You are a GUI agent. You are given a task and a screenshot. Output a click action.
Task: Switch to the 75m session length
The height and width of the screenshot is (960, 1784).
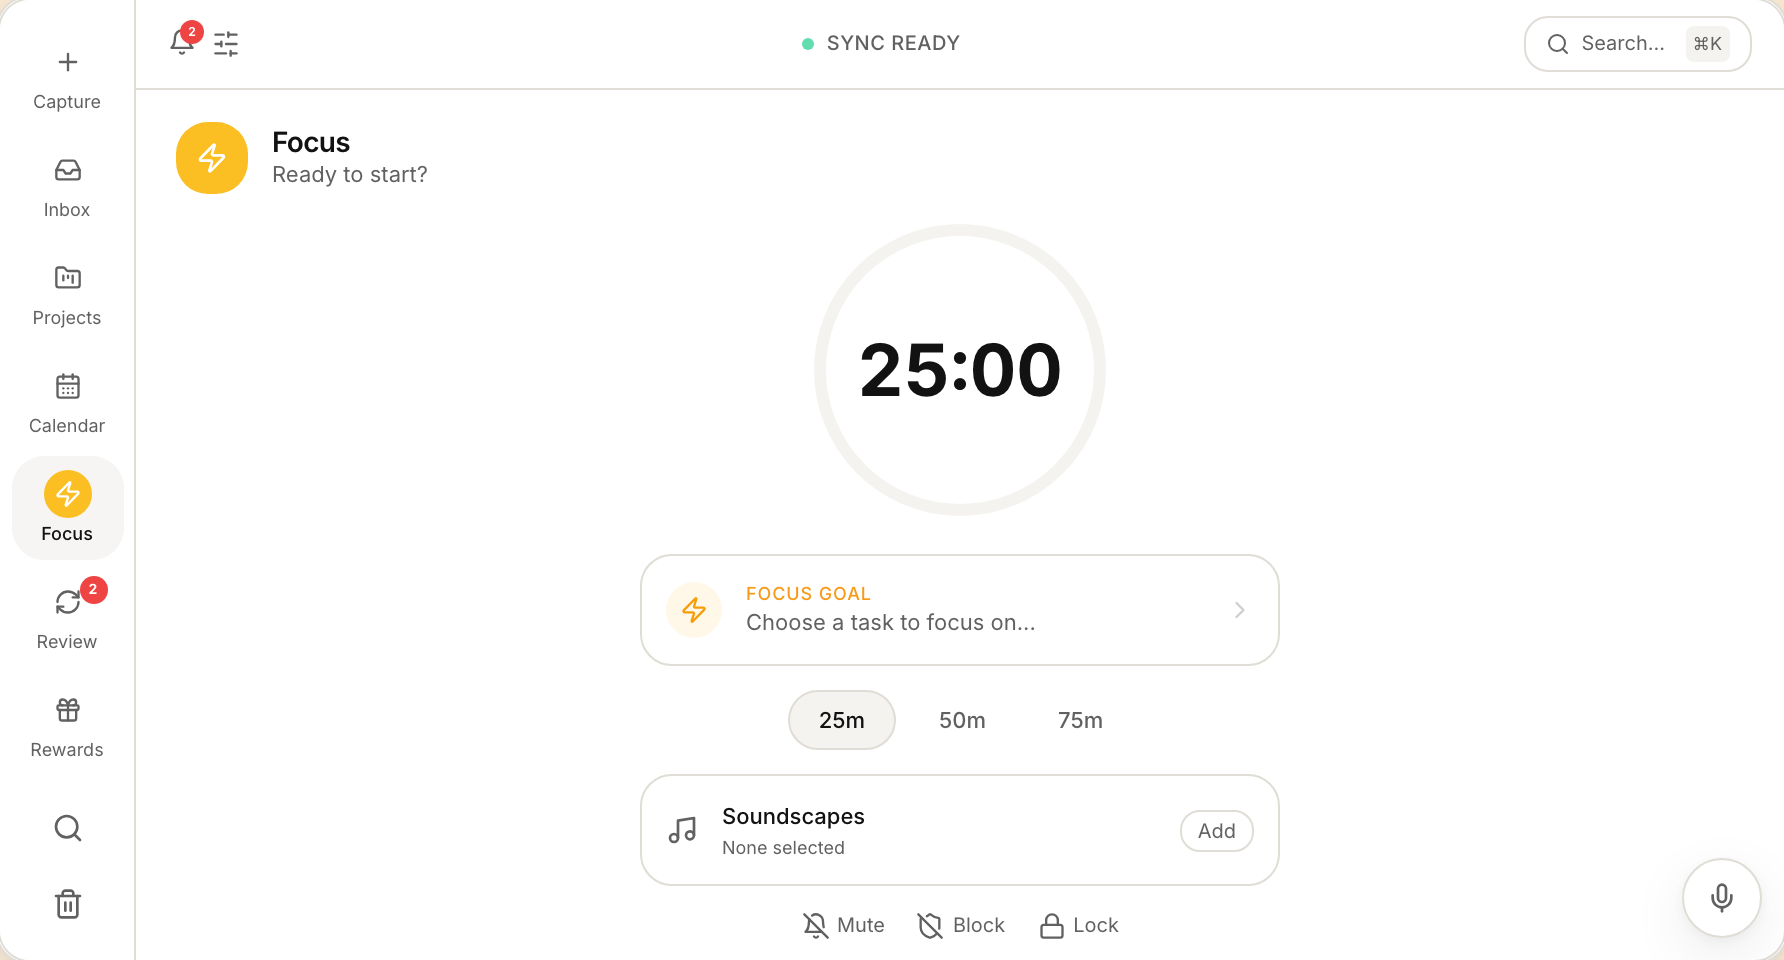tap(1080, 720)
